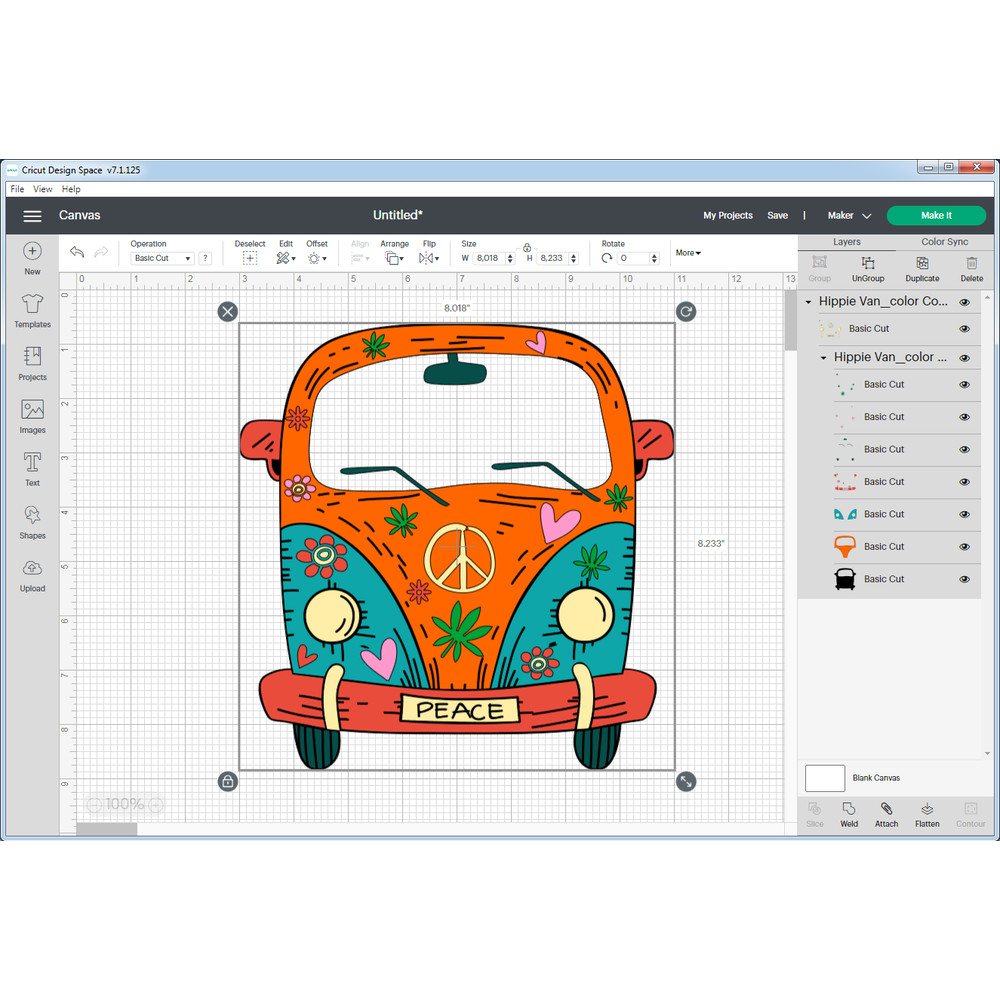Duplicate the selected layers

click(x=921, y=269)
